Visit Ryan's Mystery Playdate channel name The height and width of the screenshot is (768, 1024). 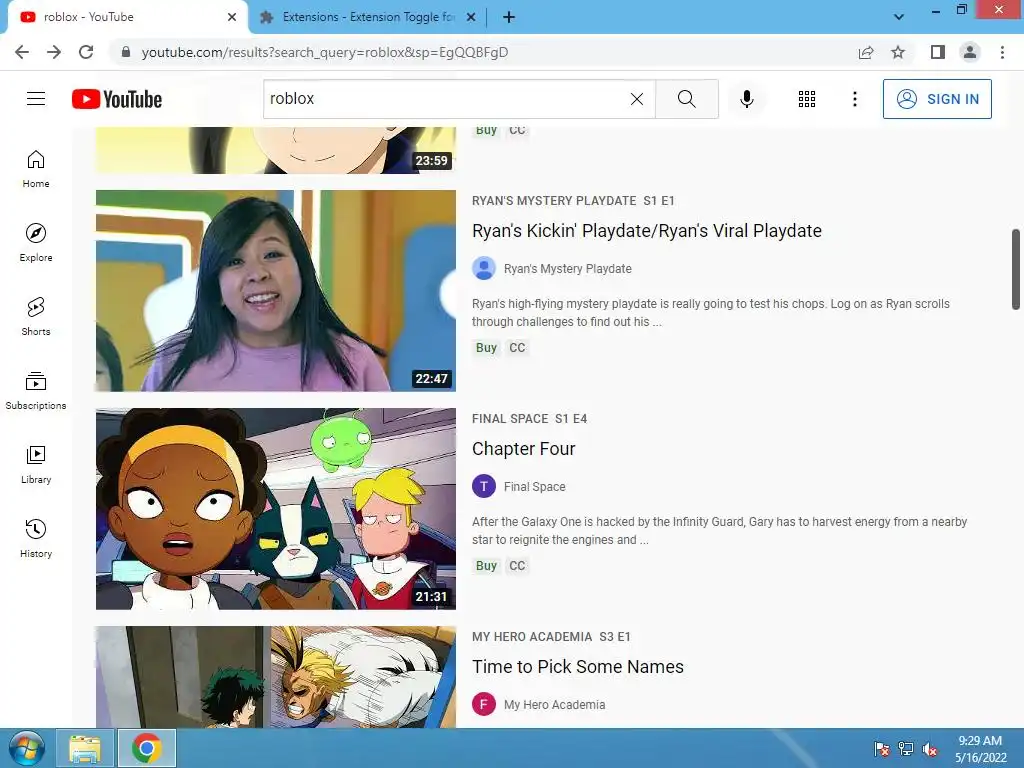(x=568, y=268)
